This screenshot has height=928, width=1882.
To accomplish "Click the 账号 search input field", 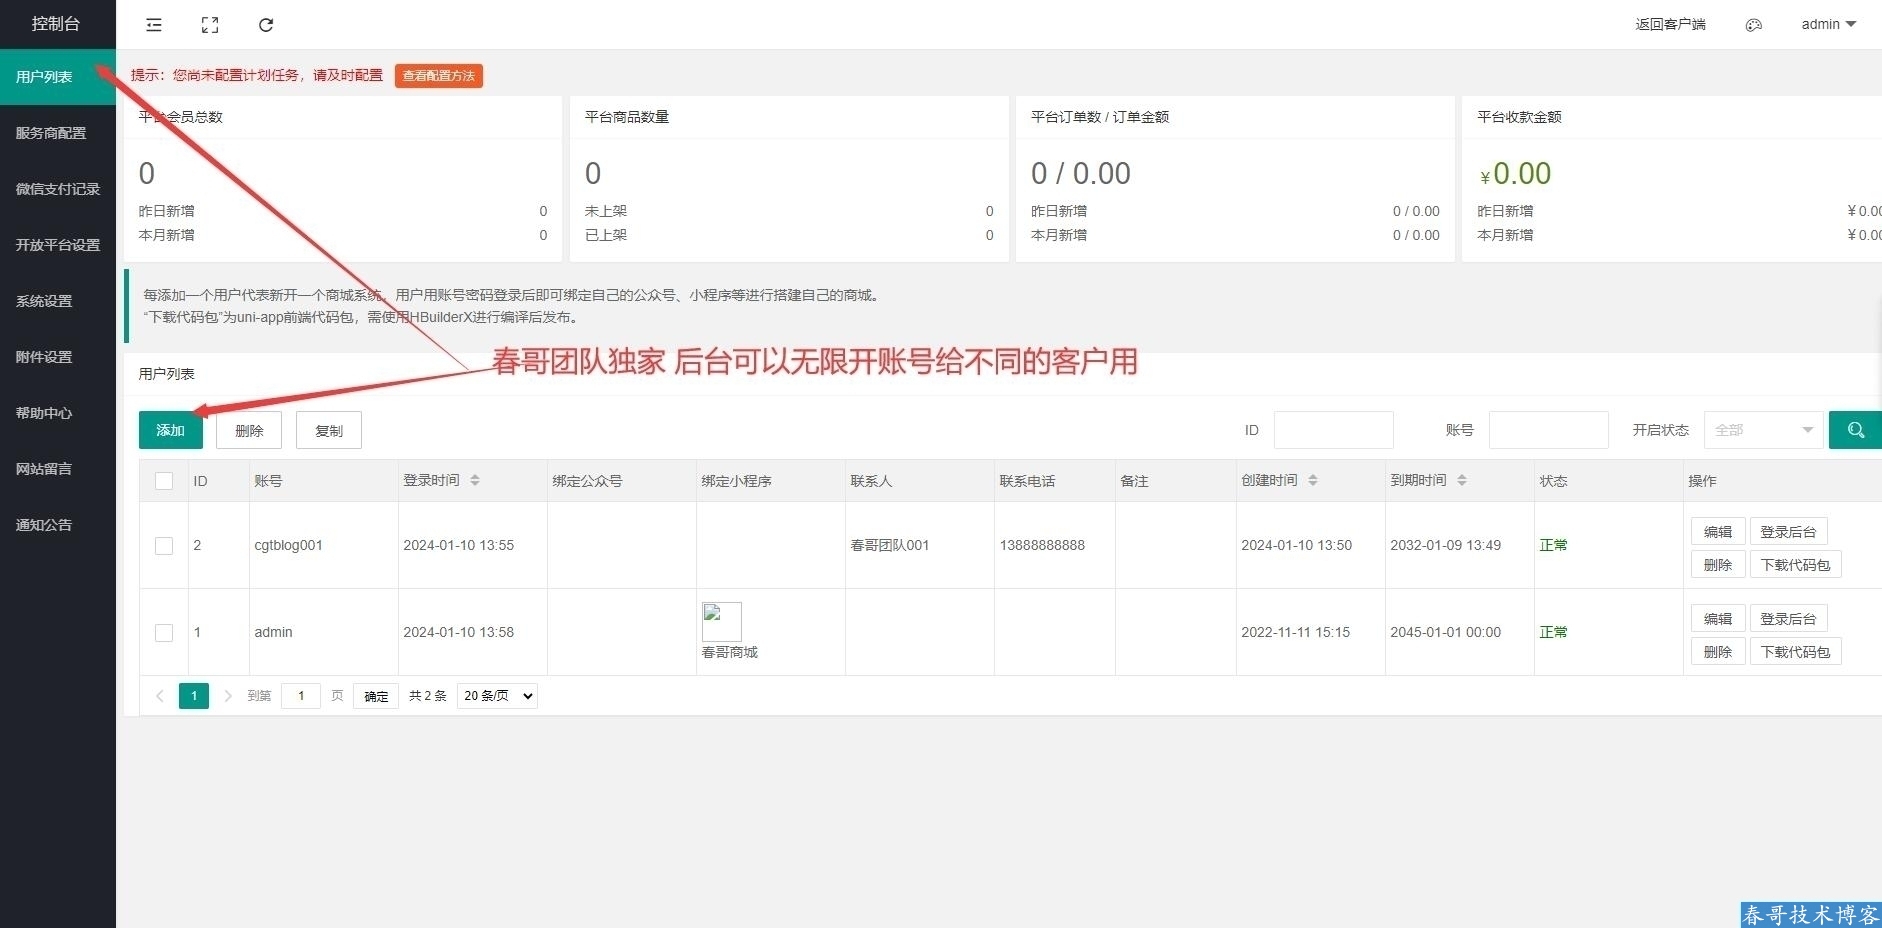I will [x=1548, y=430].
